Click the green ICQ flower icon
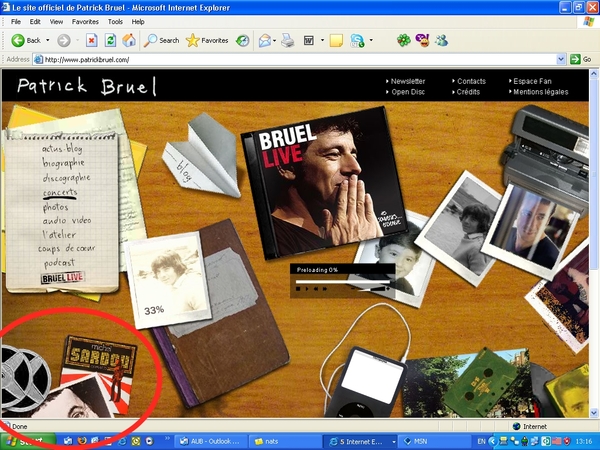Image resolution: width=600 pixels, height=450 pixels. coord(403,40)
